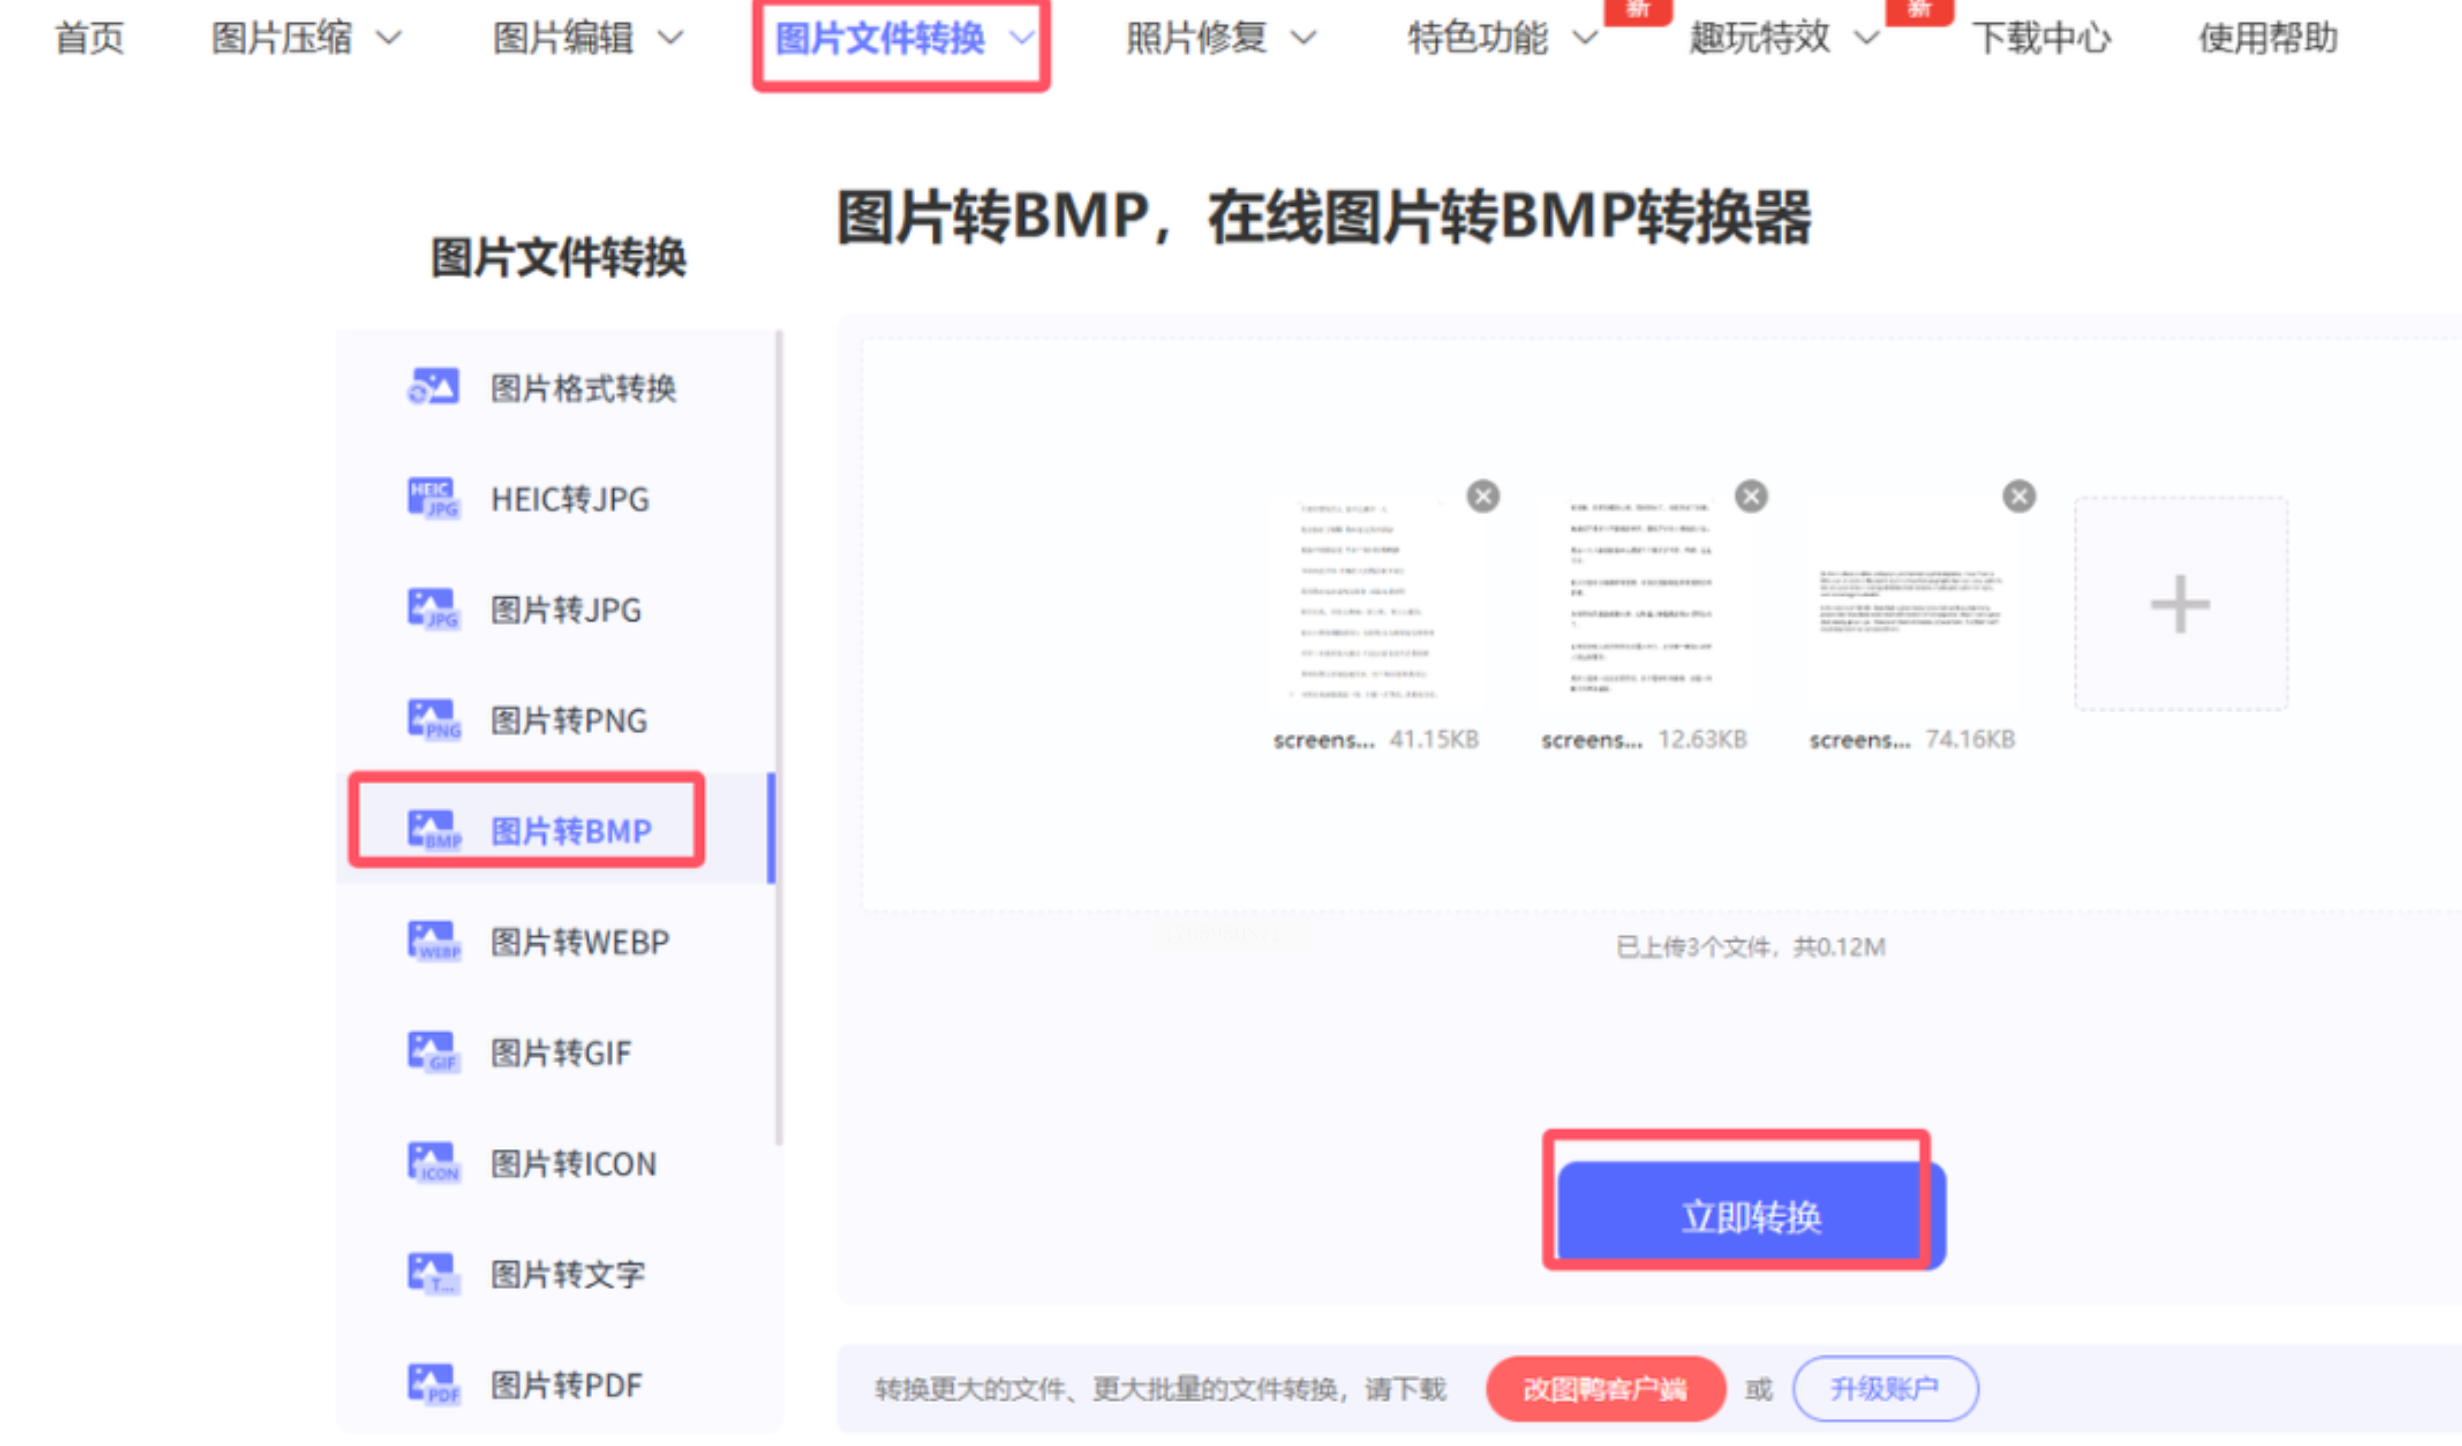The height and width of the screenshot is (1446, 2462).
Task: Click the 图片格式转换 sidebar icon
Action: (x=433, y=387)
